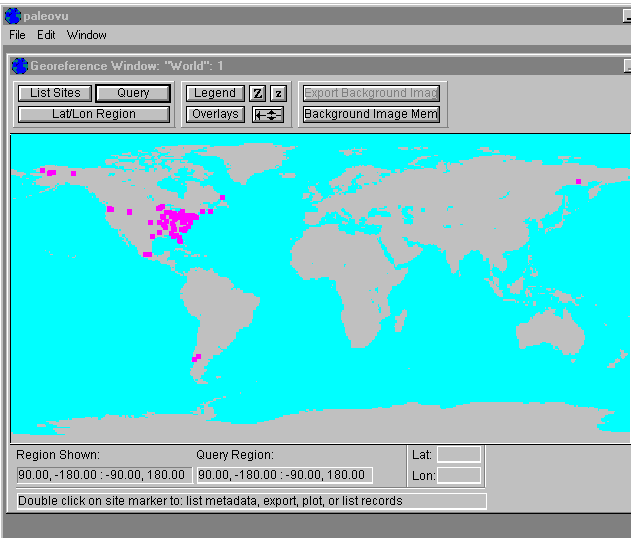Select the site marker in eastern Russia

click(x=578, y=181)
